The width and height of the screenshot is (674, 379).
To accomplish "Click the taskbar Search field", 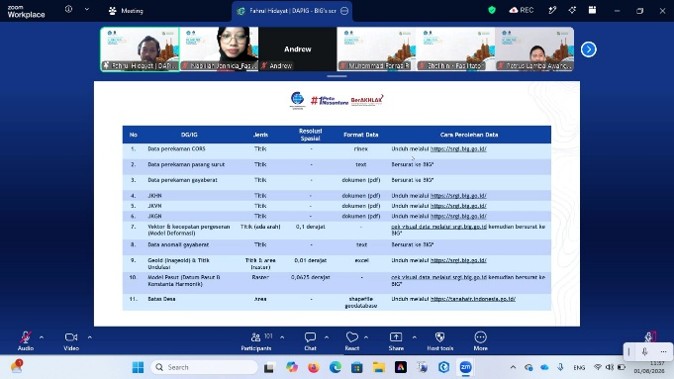I will click(204, 367).
